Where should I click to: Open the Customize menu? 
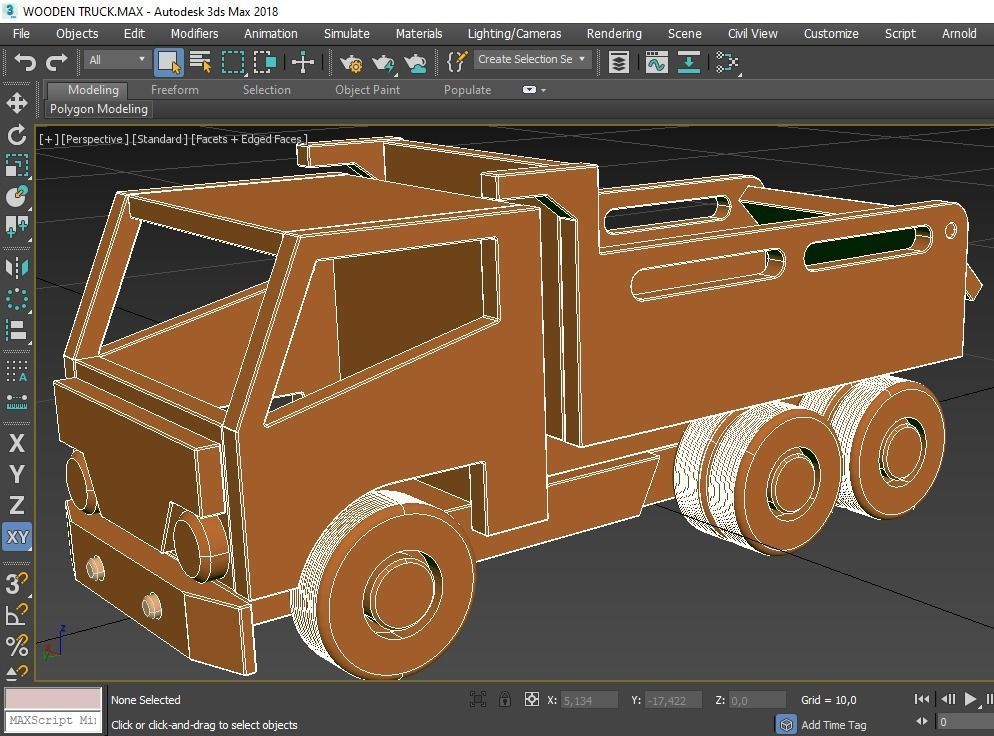click(x=831, y=34)
